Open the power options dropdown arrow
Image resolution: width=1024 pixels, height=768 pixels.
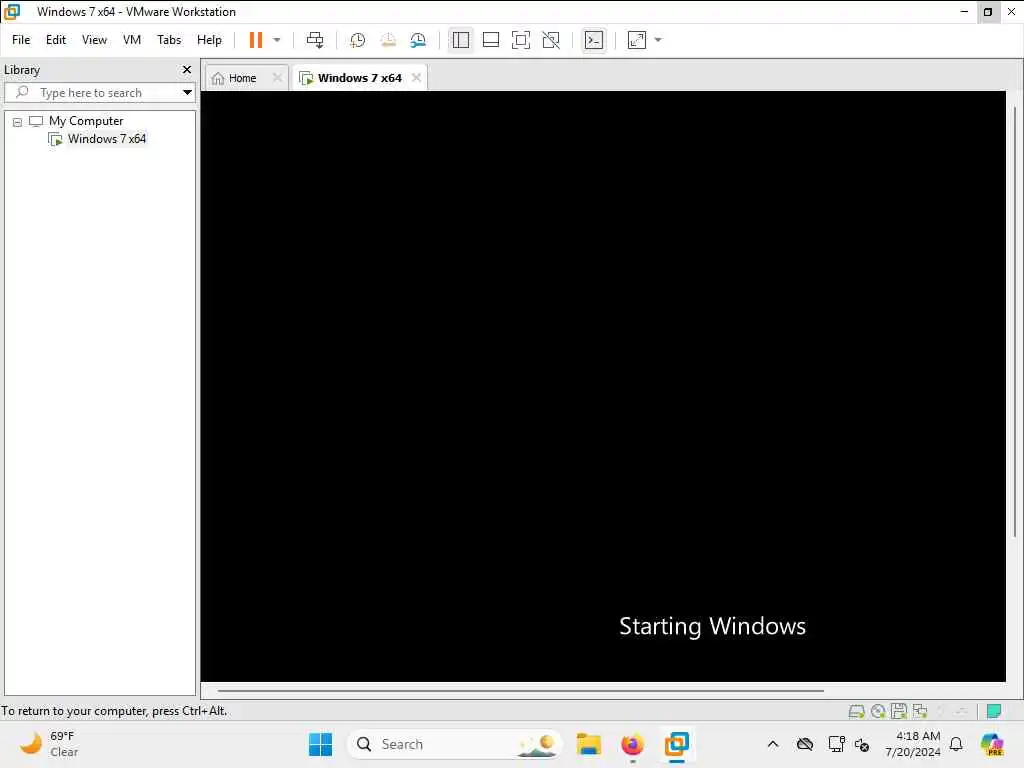pyautogui.click(x=277, y=40)
